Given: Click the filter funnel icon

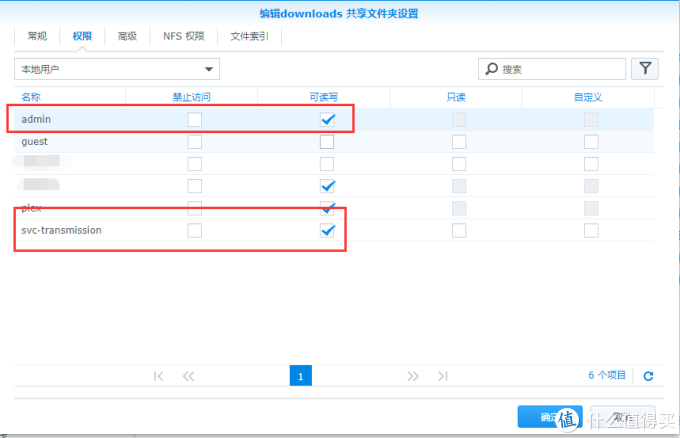Looking at the screenshot, I should [645, 69].
